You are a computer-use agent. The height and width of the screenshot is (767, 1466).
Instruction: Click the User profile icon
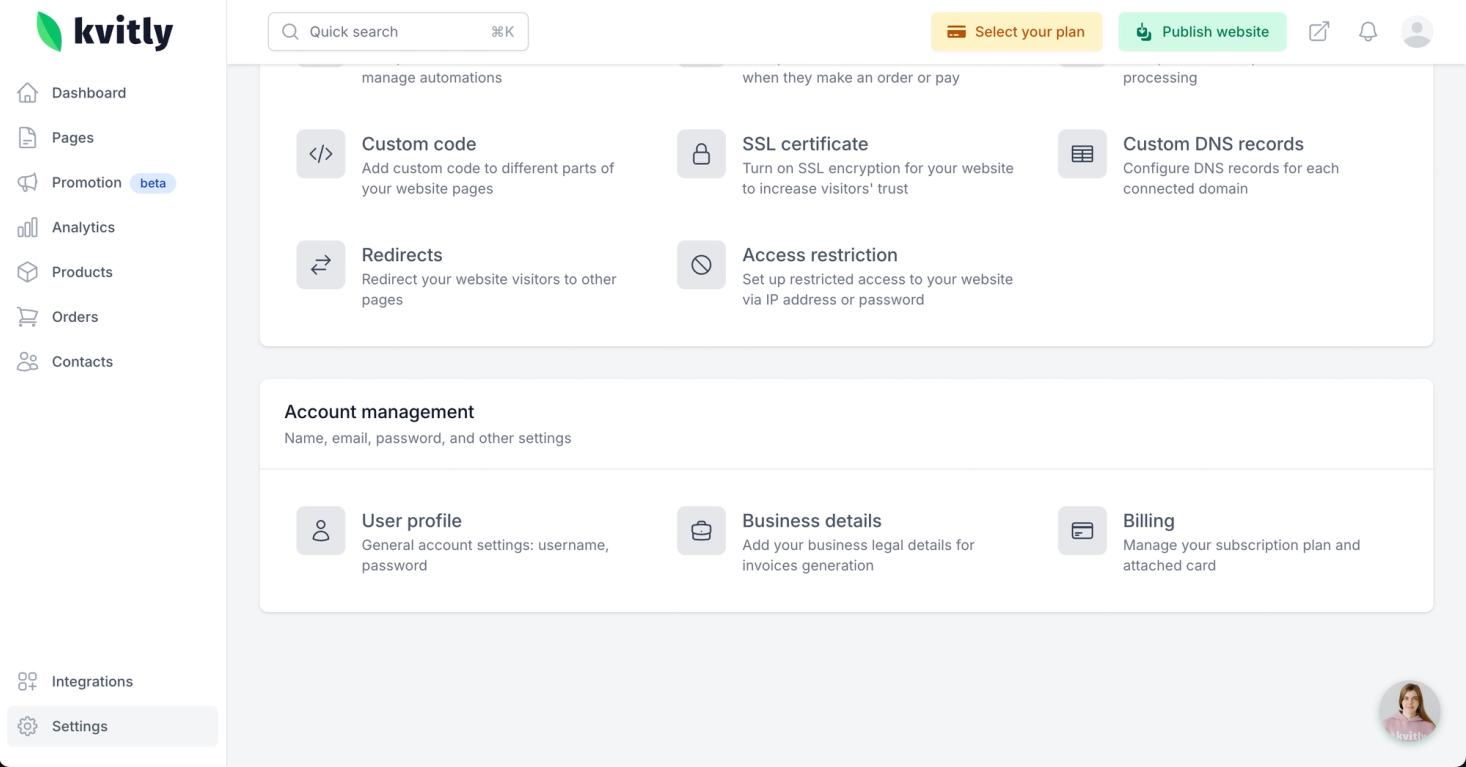coord(321,531)
